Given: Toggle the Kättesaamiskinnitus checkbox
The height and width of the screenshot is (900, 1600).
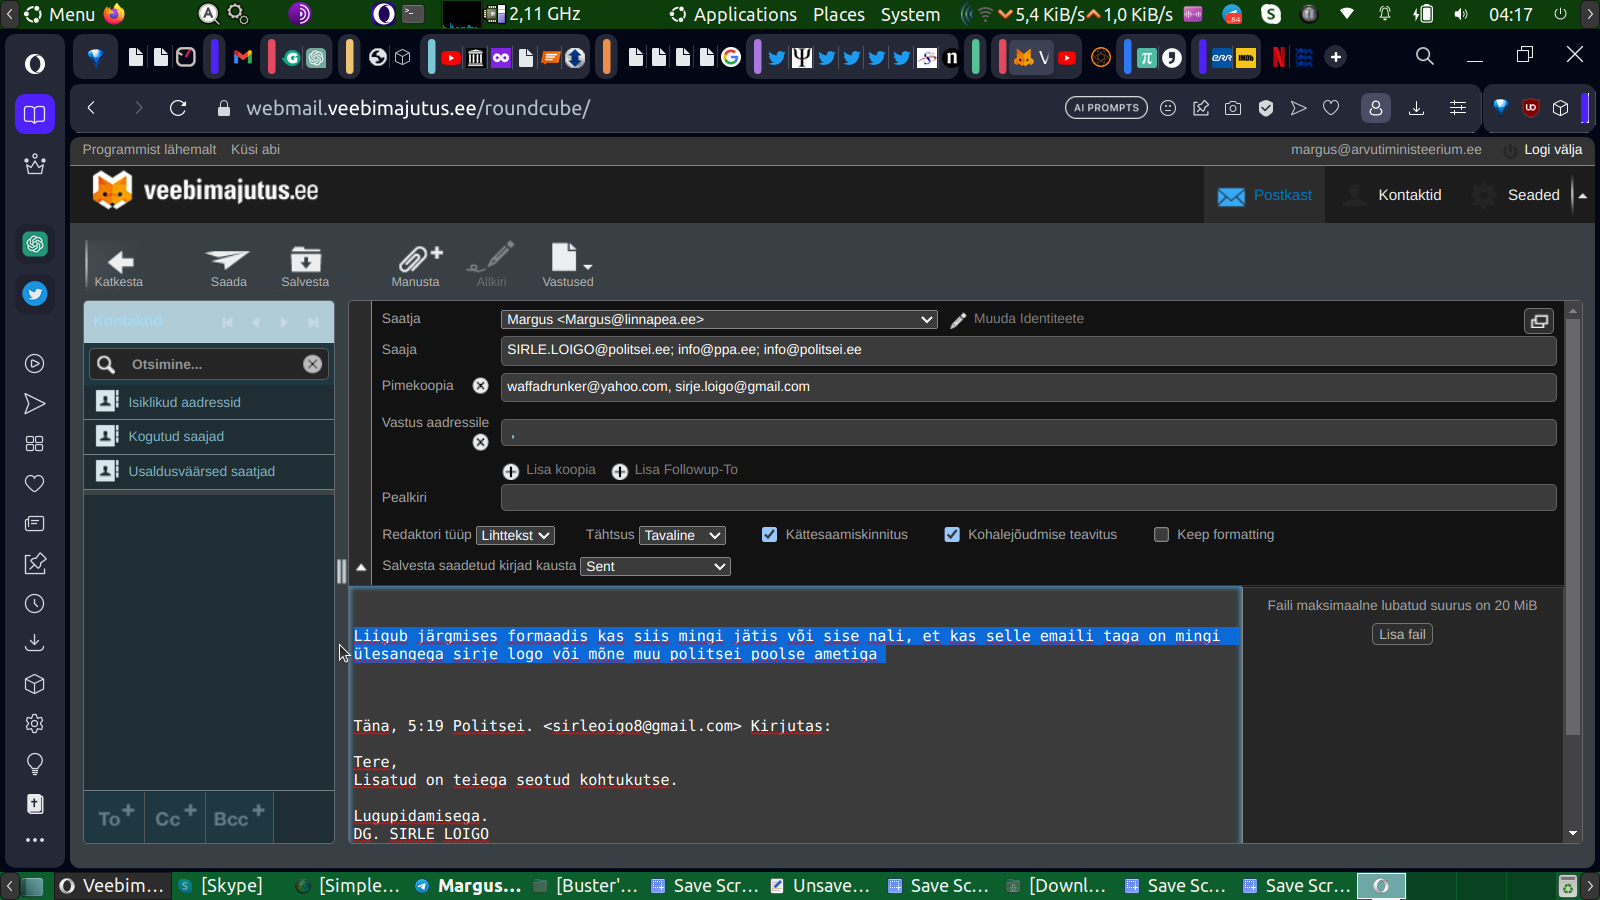Looking at the screenshot, I should click(x=769, y=535).
